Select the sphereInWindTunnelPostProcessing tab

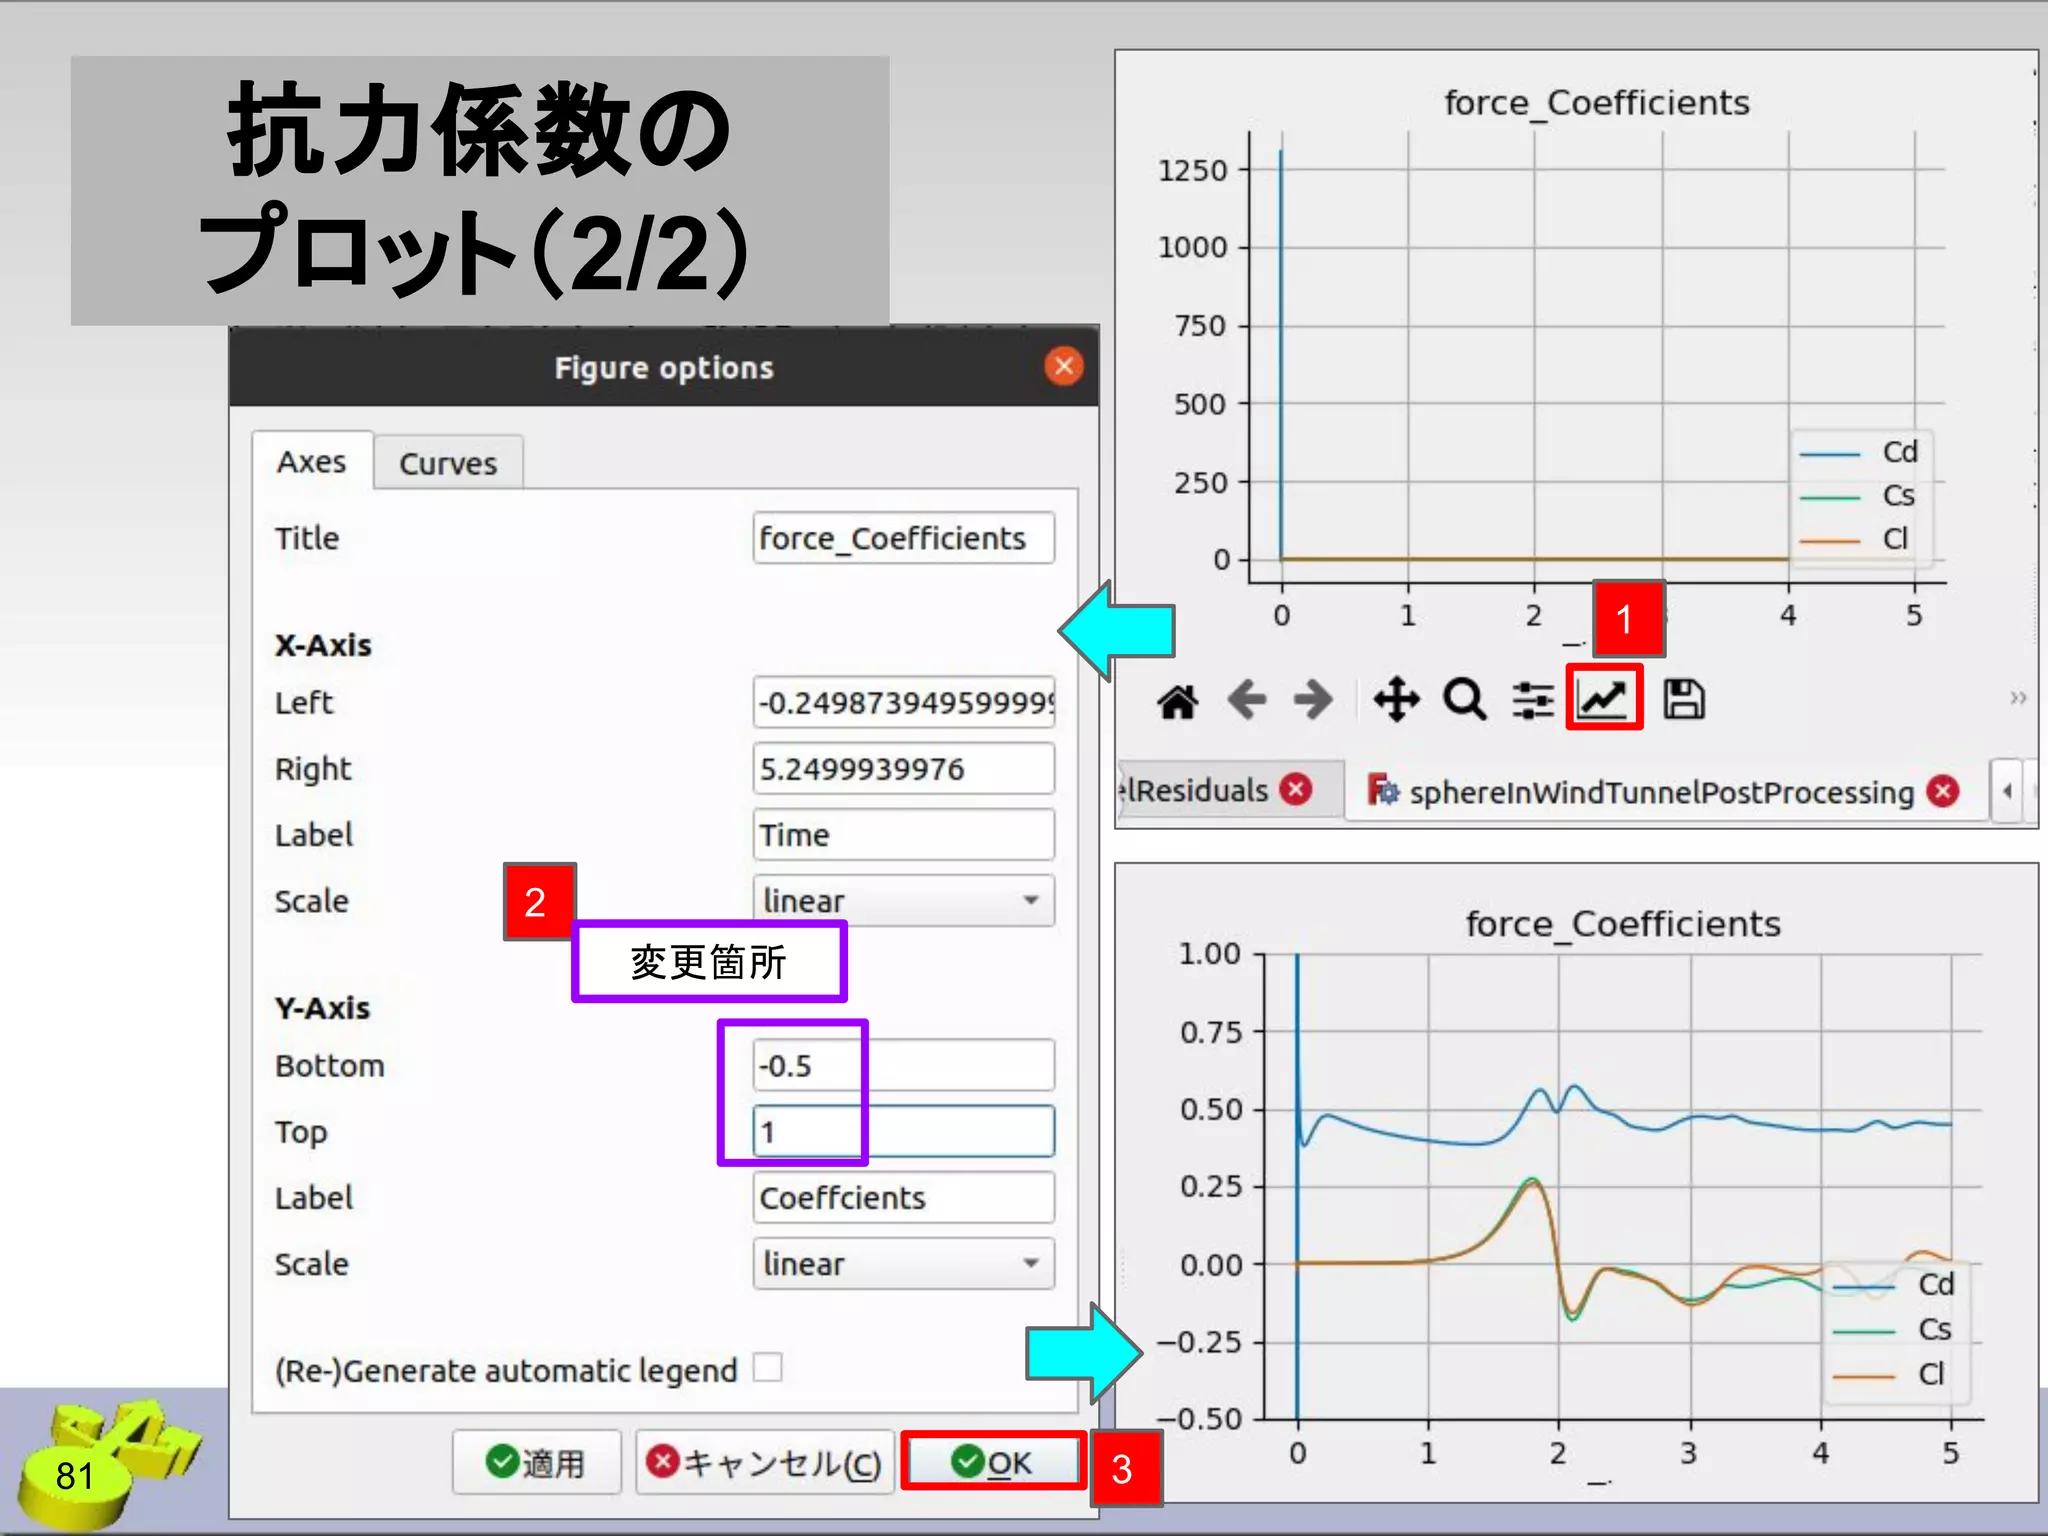point(1660,792)
